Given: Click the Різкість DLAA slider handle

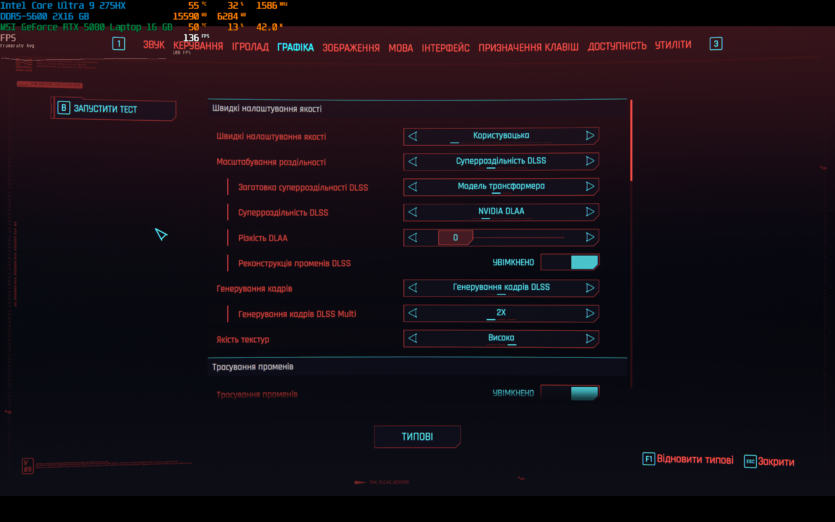Looking at the screenshot, I should pos(455,238).
